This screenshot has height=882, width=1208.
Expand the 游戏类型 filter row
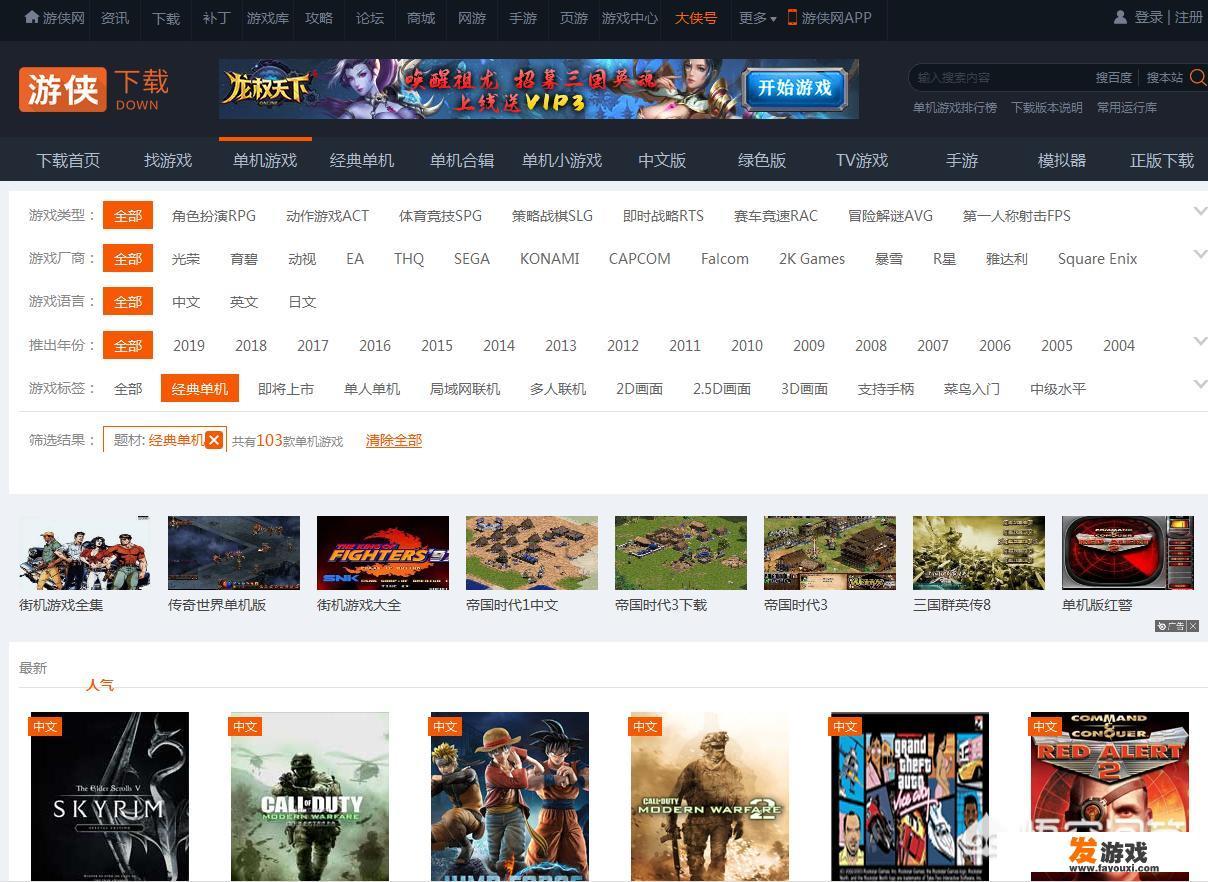pyautogui.click(x=1200, y=211)
